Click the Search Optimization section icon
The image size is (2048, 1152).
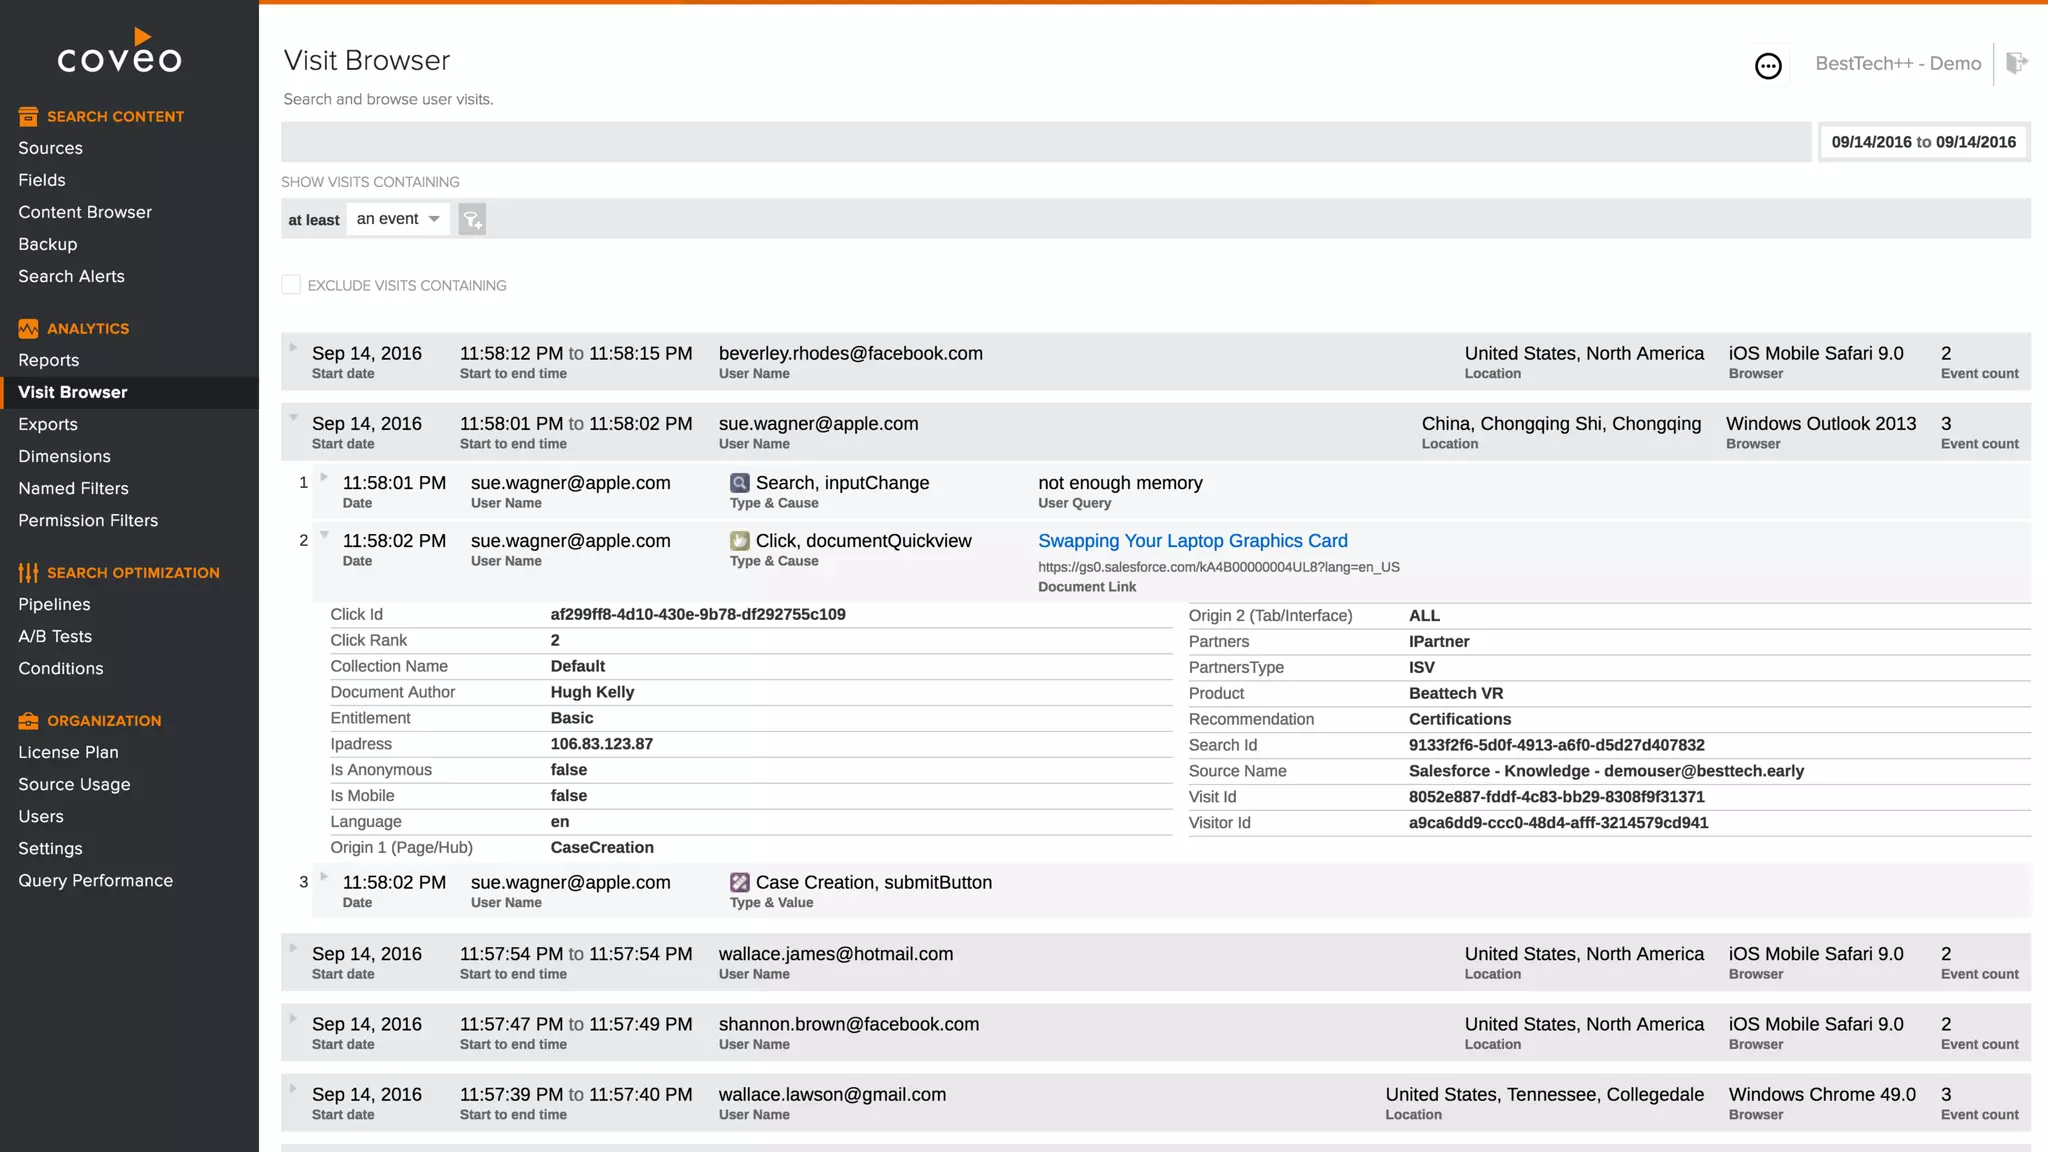(28, 572)
